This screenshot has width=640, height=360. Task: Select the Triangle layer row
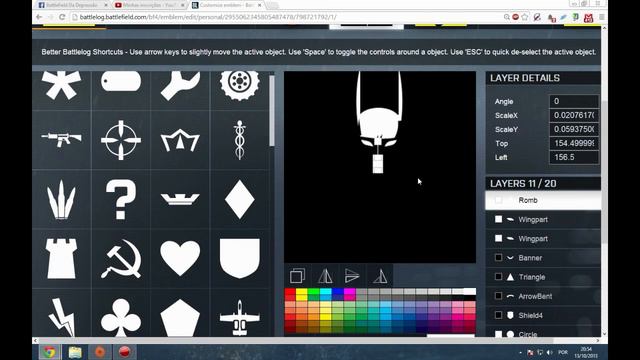(543, 277)
